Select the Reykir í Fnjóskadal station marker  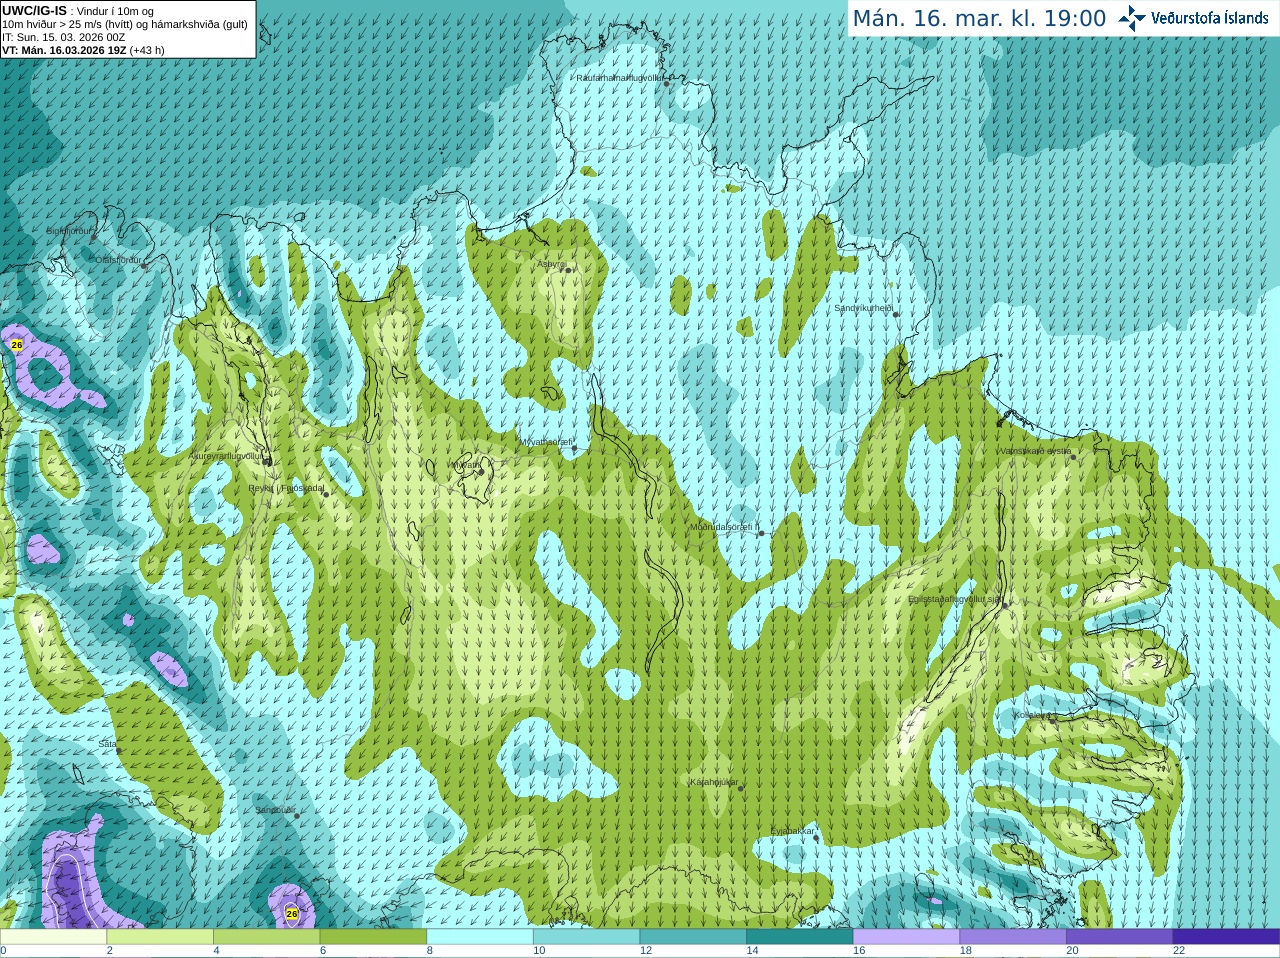pyautogui.click(x=326, y=494)
